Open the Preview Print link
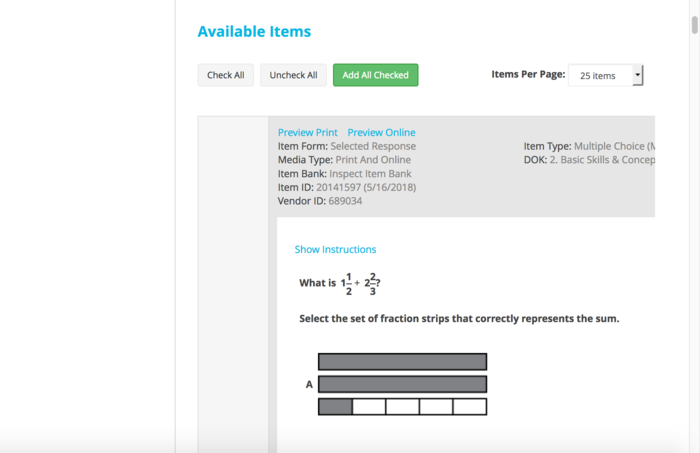This screenshot has height=453, width=700. pyautogui.click(x=307, y=132)
